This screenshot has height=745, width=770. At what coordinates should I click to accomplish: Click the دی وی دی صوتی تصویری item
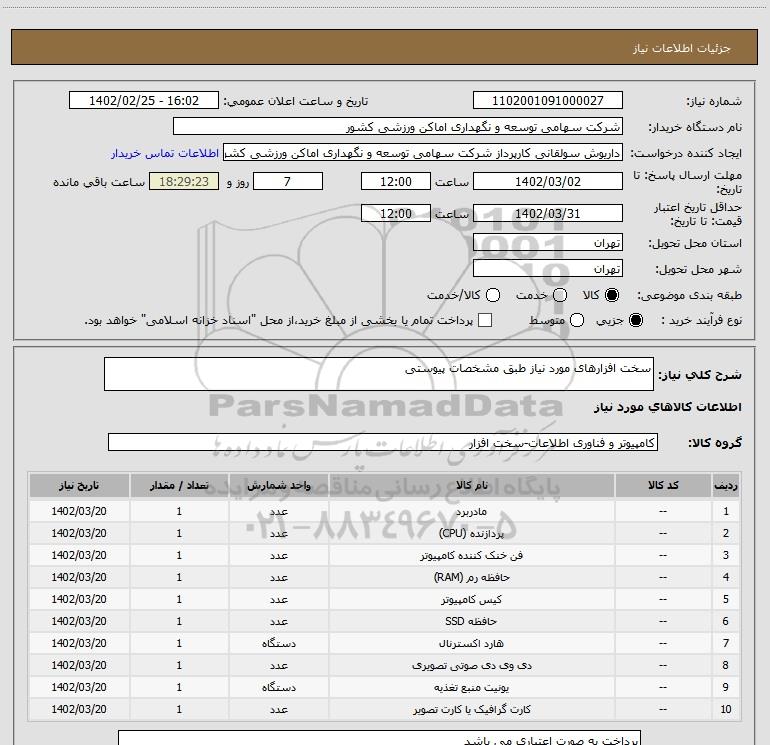[471, 665]
